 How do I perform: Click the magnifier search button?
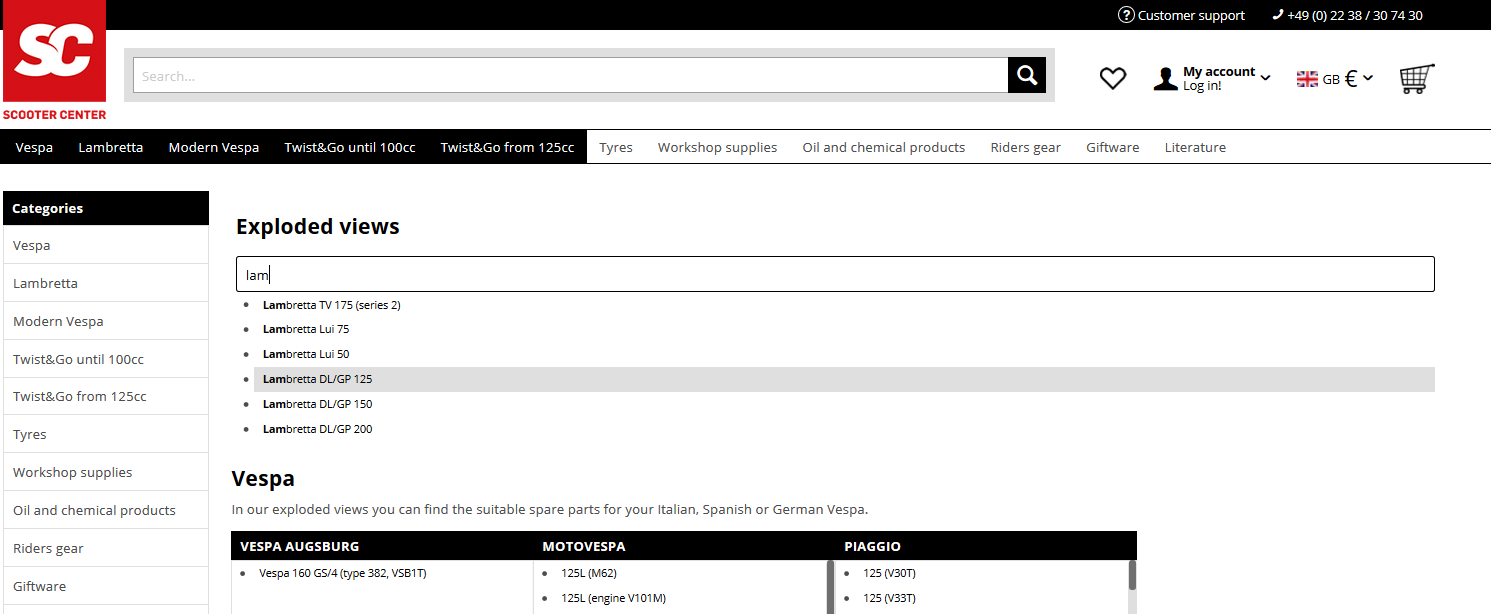(x=1026, y=75)
